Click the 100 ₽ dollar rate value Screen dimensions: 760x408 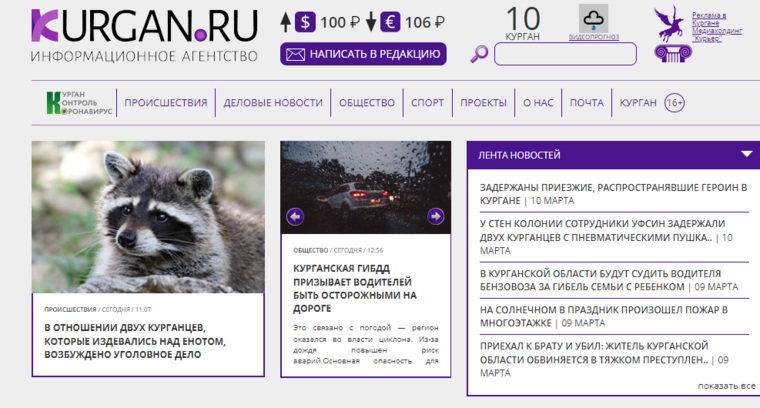pyautogui.click(x=340, y=22)
